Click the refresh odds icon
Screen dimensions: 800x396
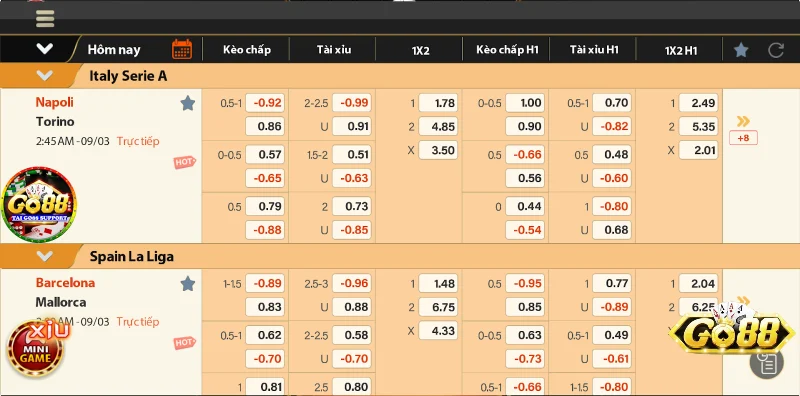776,50
